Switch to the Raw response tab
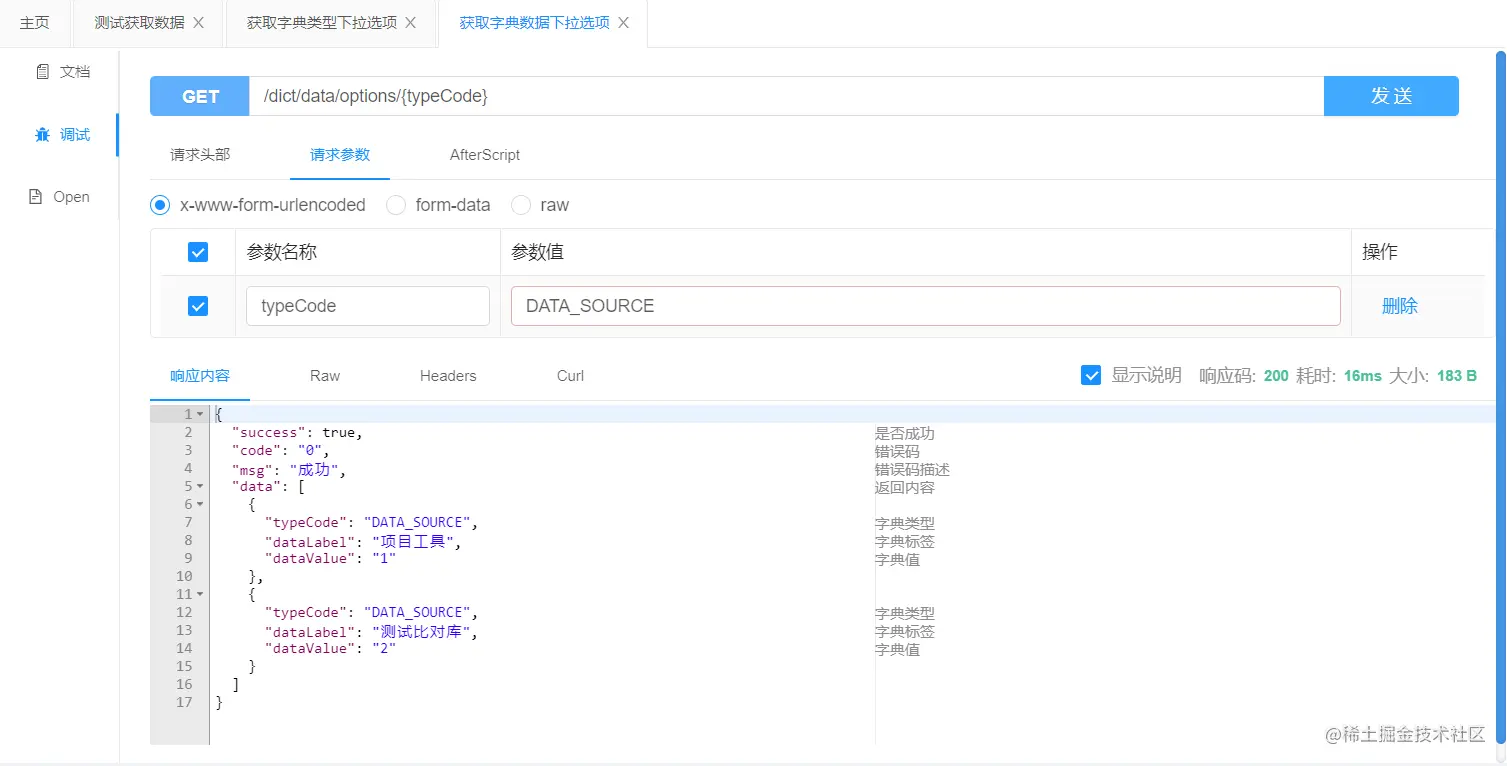Screen dimensions: 1507x766 325,376
